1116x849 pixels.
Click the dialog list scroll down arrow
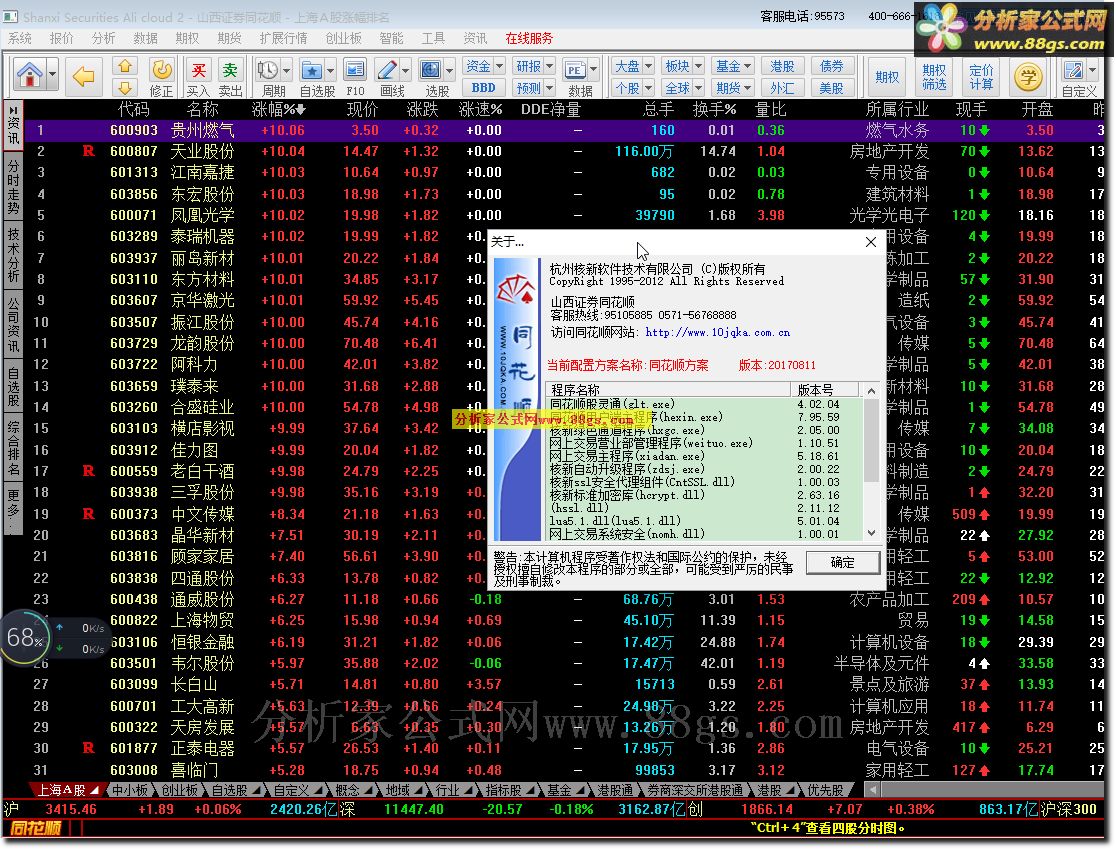point(871,533)
